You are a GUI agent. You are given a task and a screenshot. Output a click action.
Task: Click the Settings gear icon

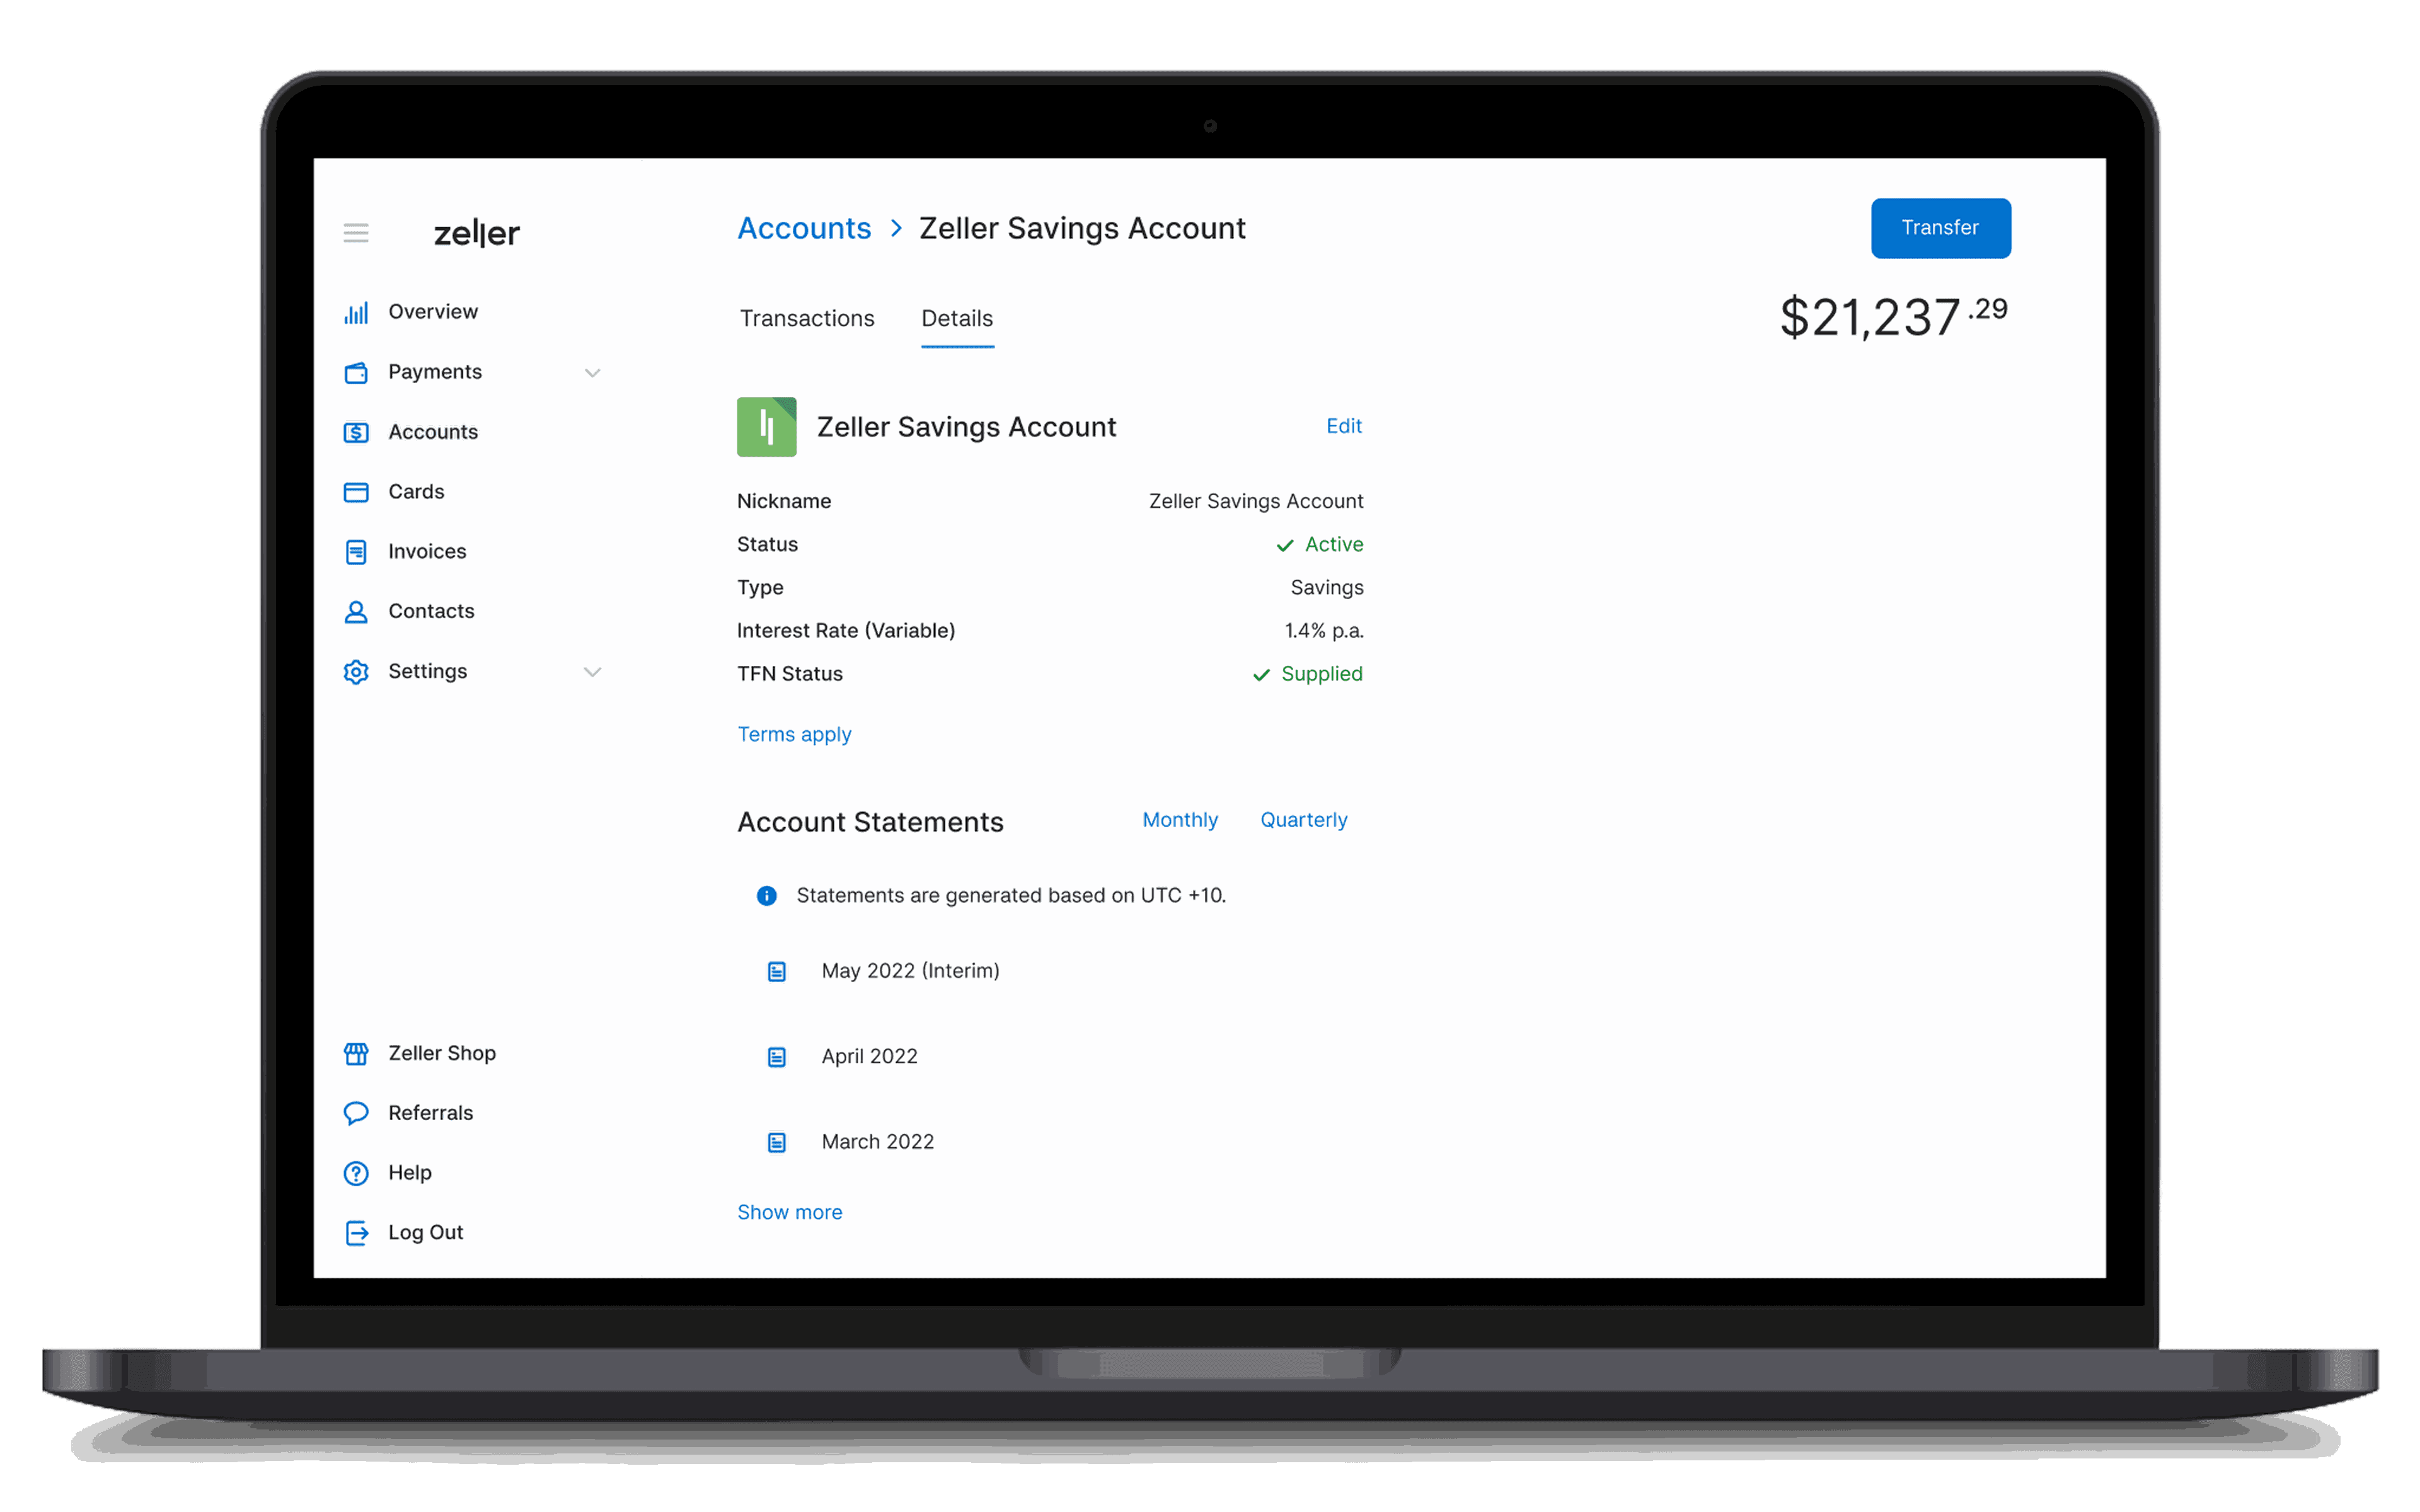(x=356, y=672)
